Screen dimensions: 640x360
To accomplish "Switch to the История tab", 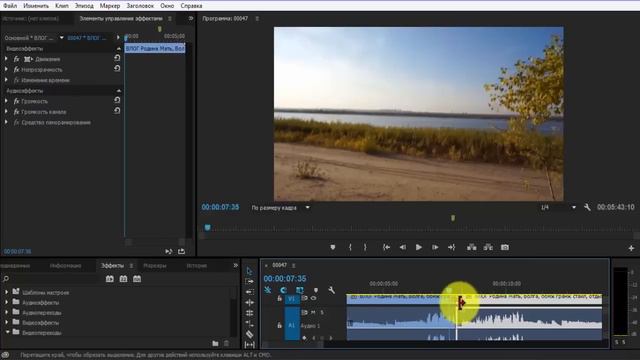I will 197,266.
